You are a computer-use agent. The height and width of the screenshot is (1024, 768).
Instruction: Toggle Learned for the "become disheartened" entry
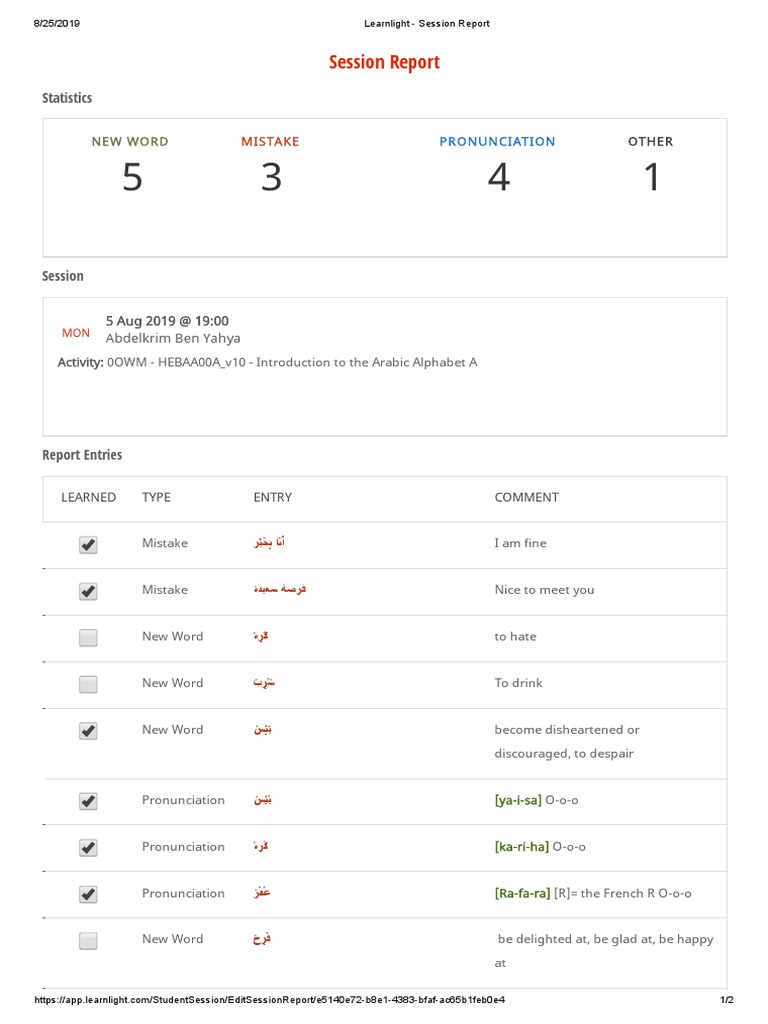(x=88, y=731)
